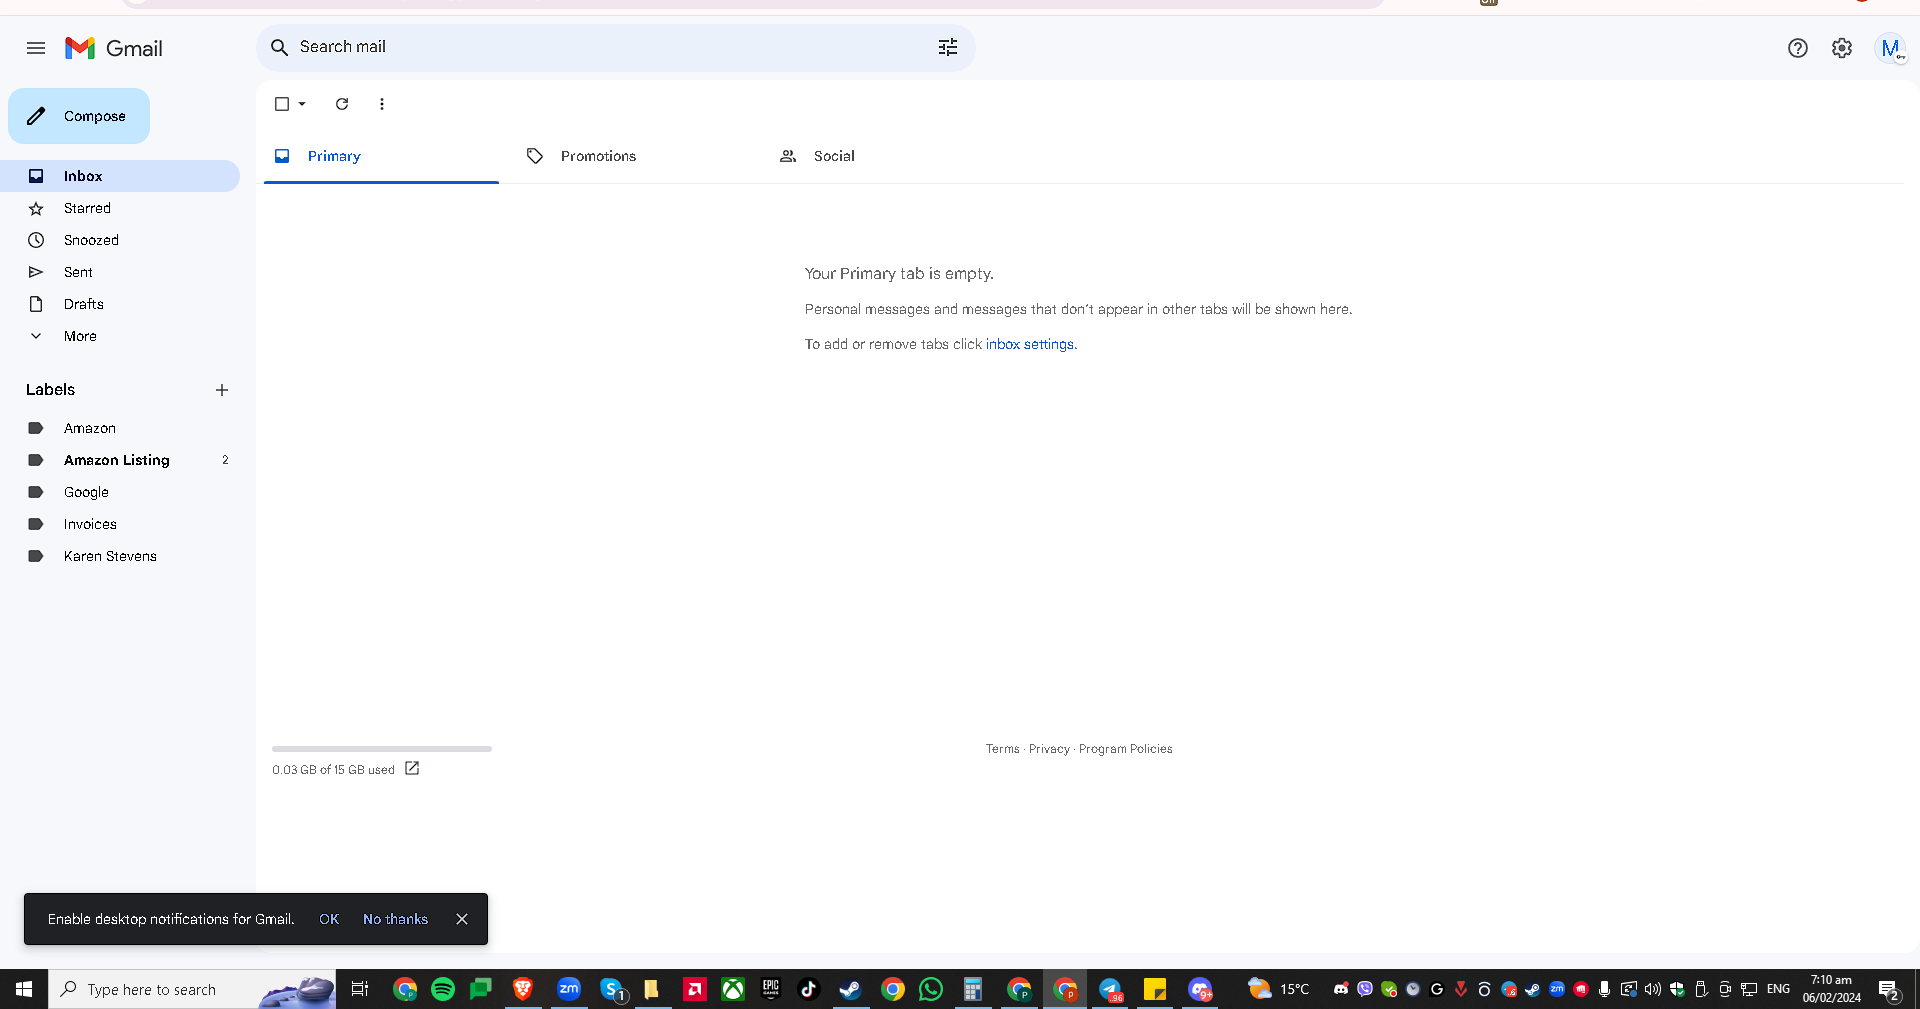The height and width of the screenshot is (1009, 1920).
Task: Open Brave browser from the taskbar
Action: tap(522, 989)
